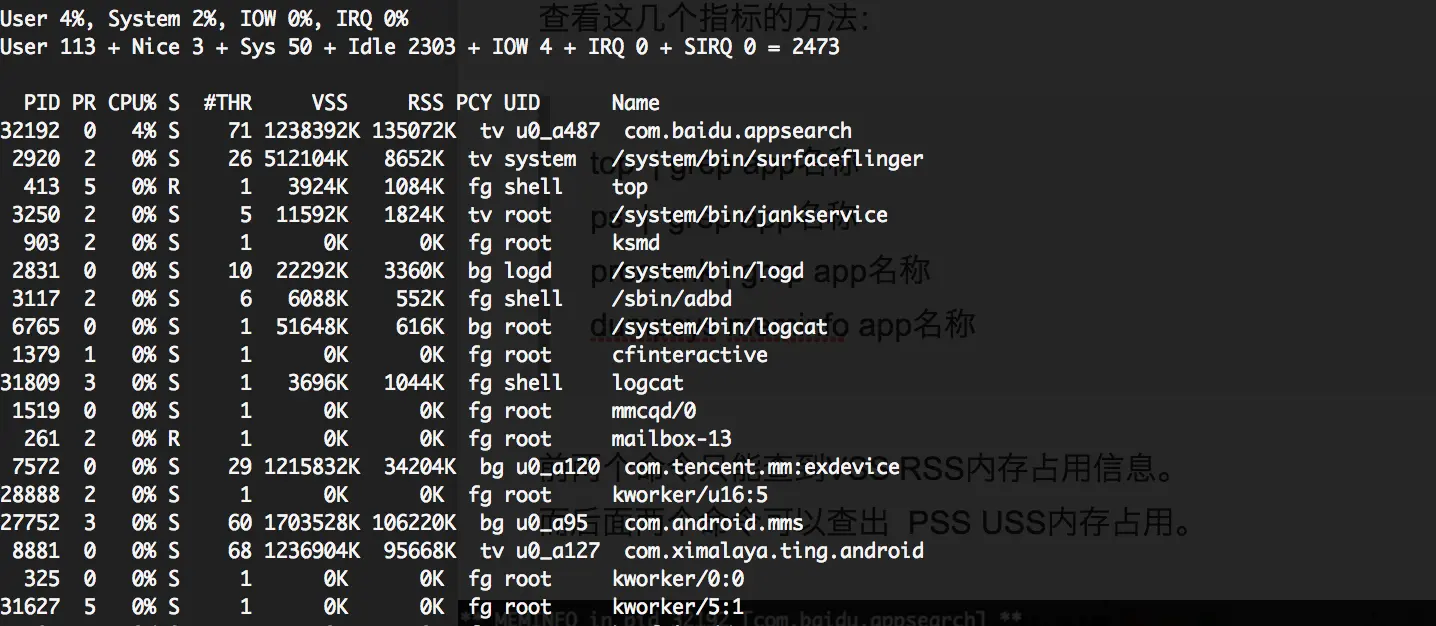Select the /system/bin/logd row name
The height and width of the screenshot is (626, 1436).
click(x=708, y=271)
